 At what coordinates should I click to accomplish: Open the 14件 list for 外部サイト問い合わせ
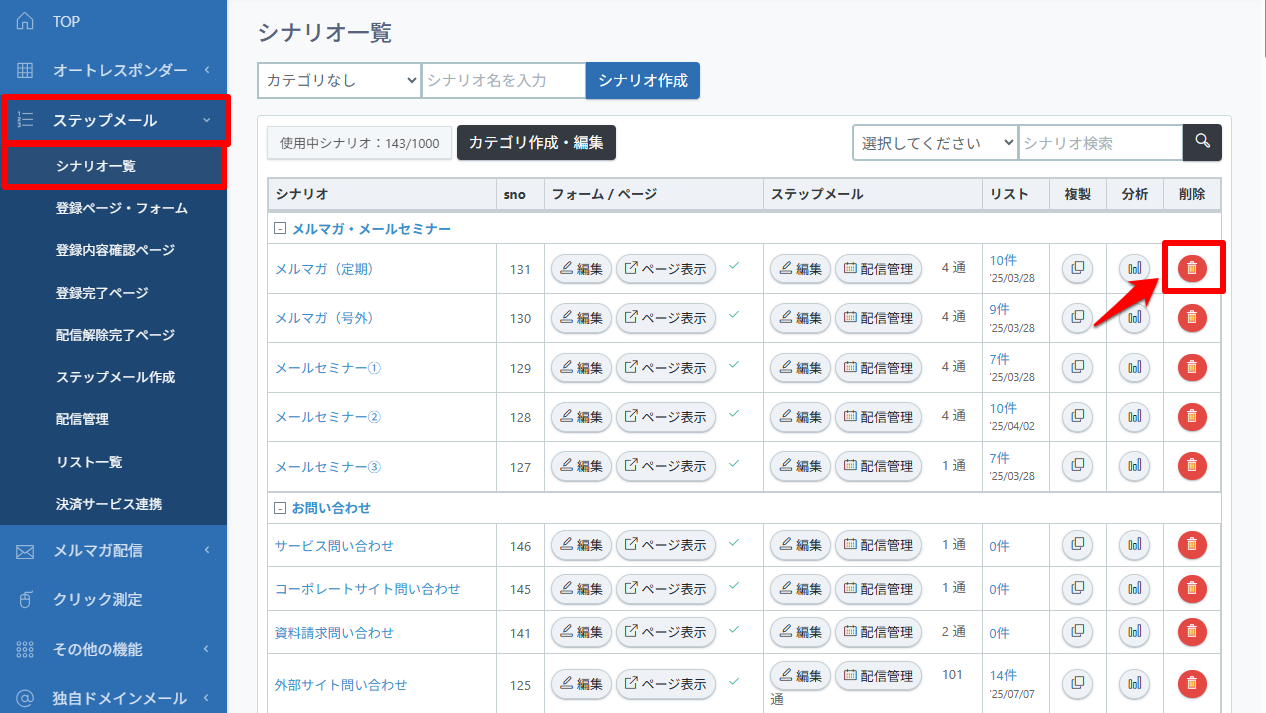(x=1003, y=676)
